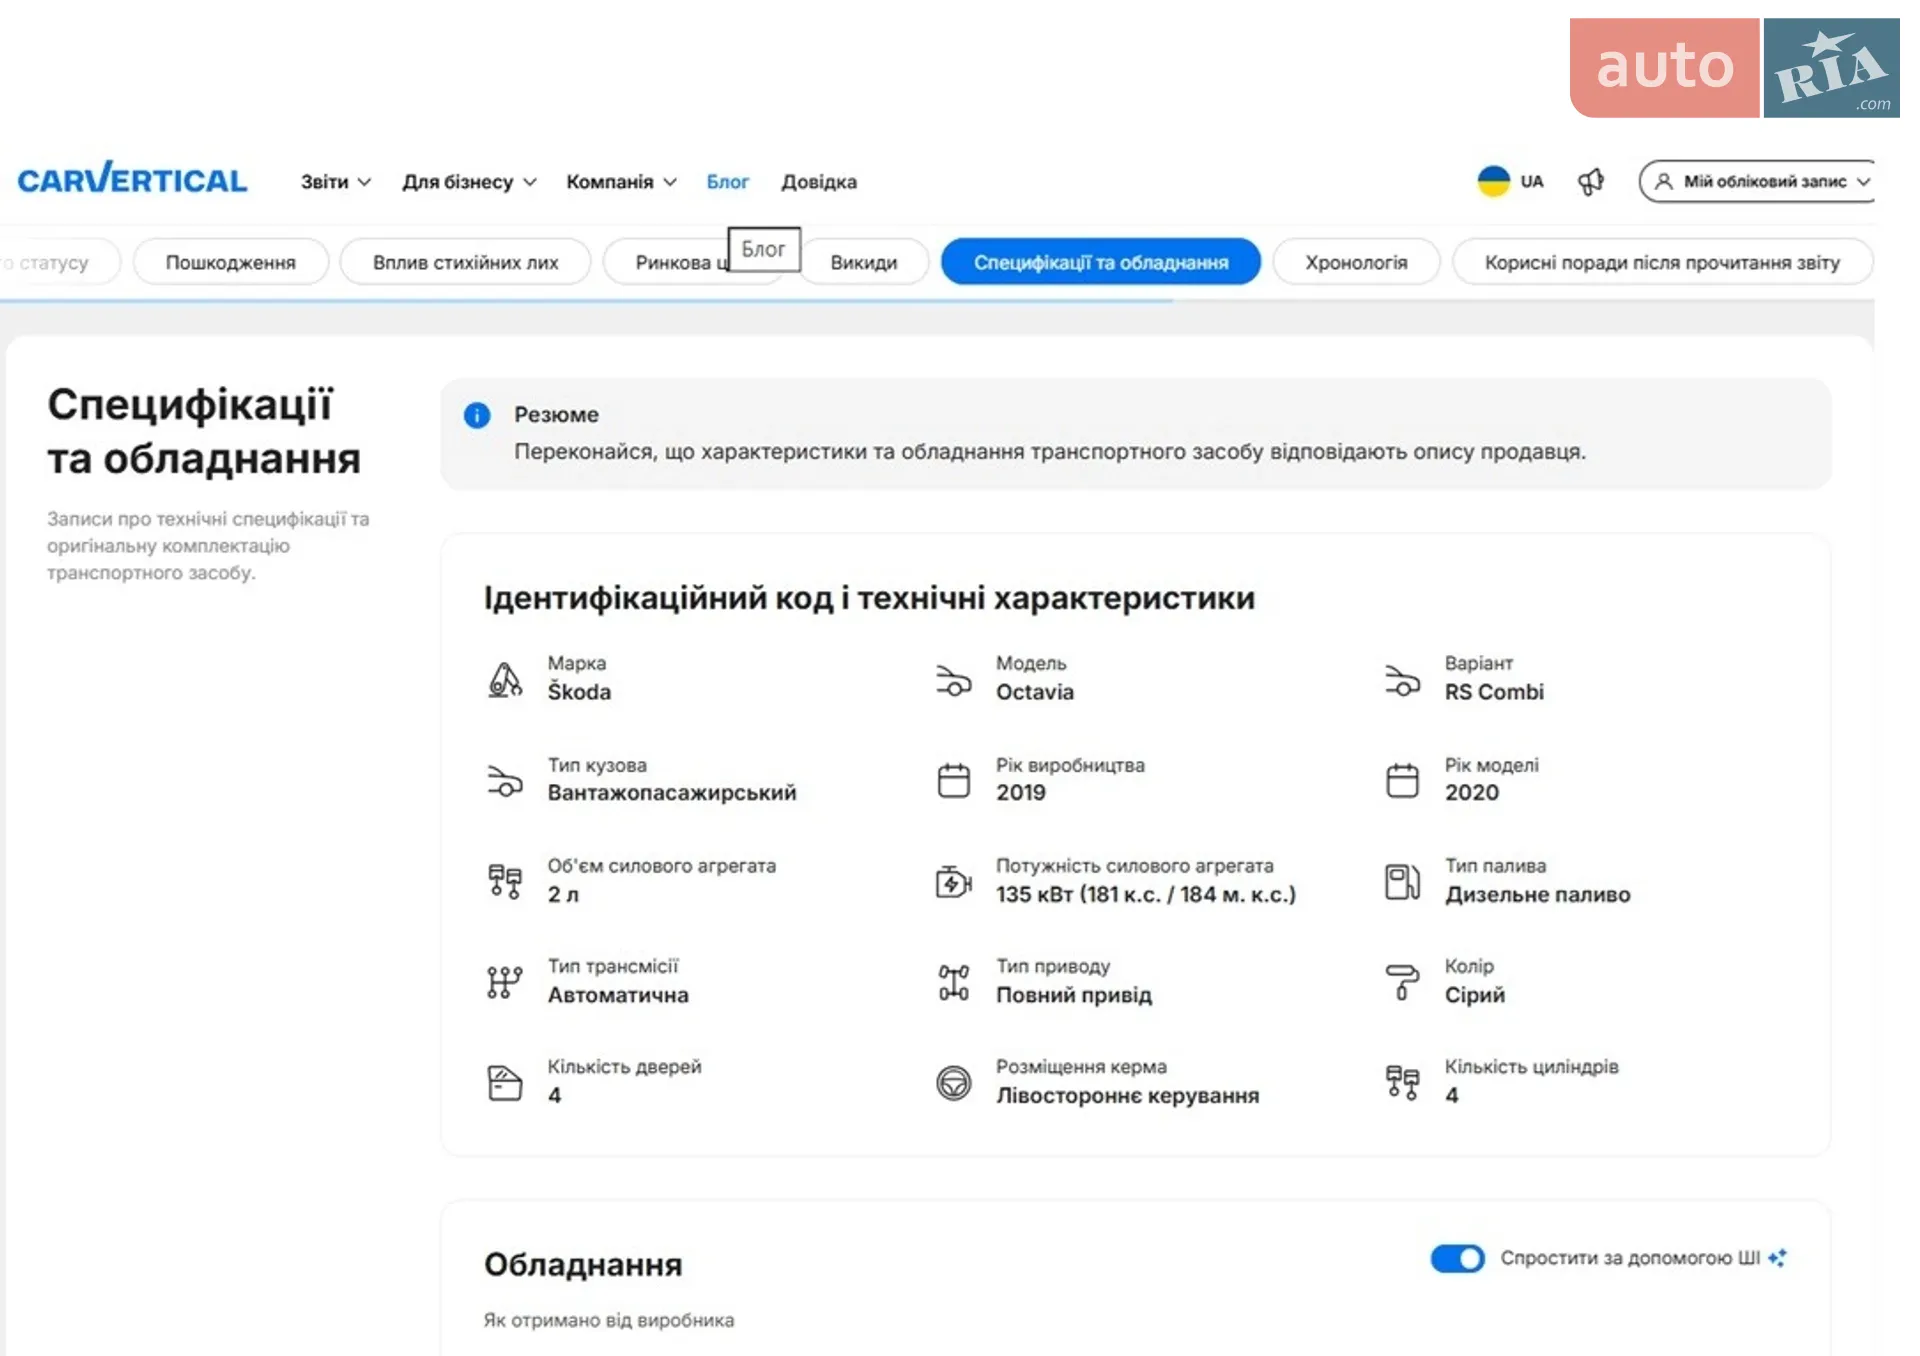The image size is (1920, 1356).
Task: Click the Ідентифікаційний код і технічні характеристики heading
Action: [x=869, y=598]
